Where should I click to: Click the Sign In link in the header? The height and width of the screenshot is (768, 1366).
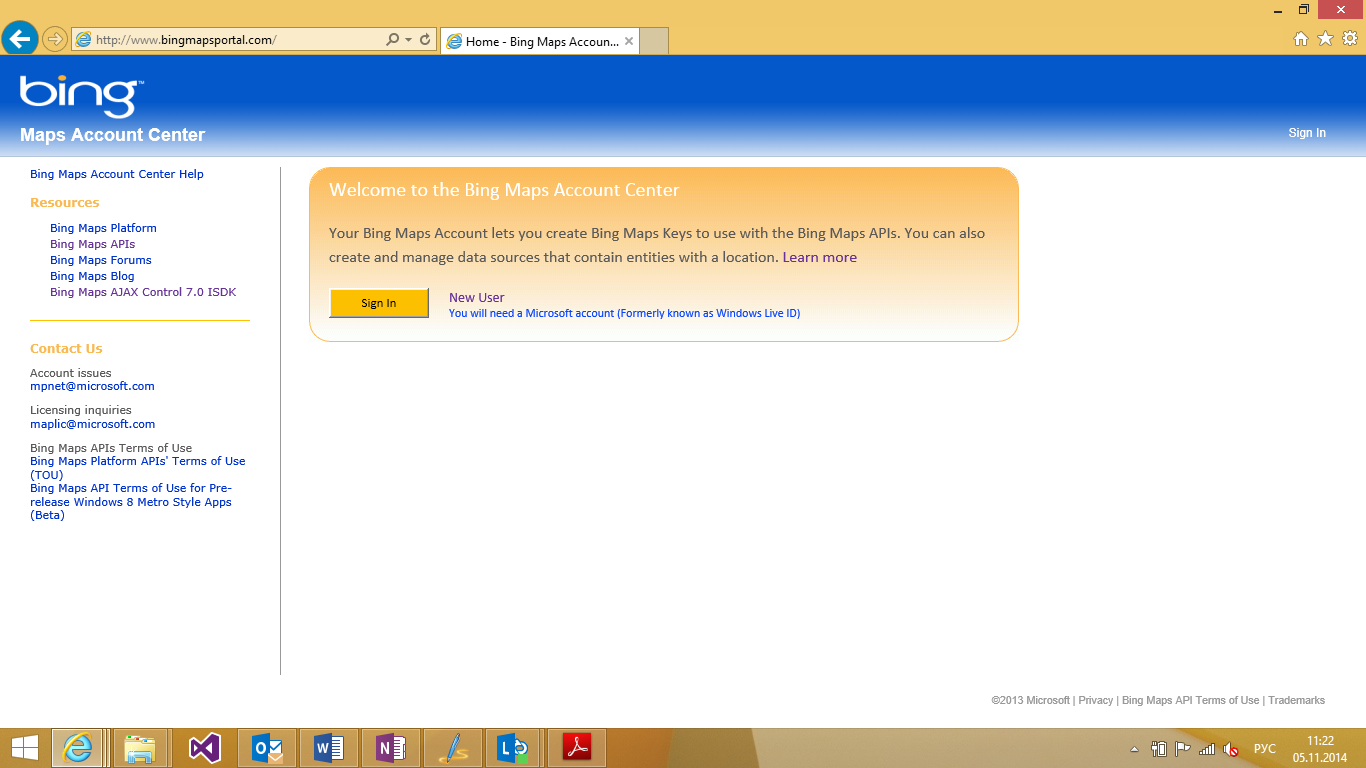[1307, 133]
